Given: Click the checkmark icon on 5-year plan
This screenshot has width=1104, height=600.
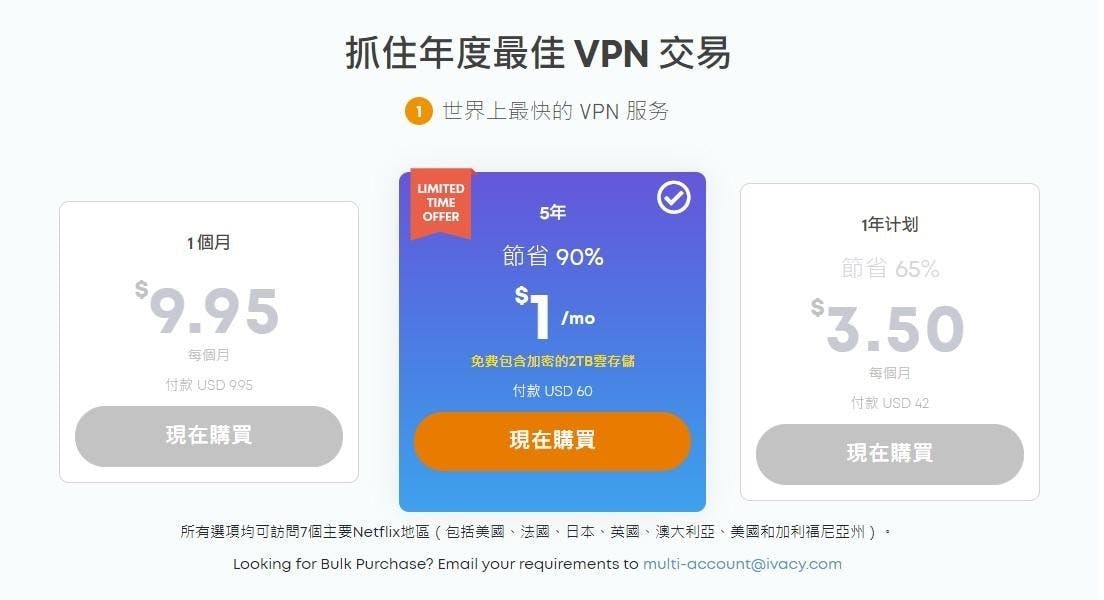Looking at the screenshot, I should pyautogui.click(x=674, y=198).
